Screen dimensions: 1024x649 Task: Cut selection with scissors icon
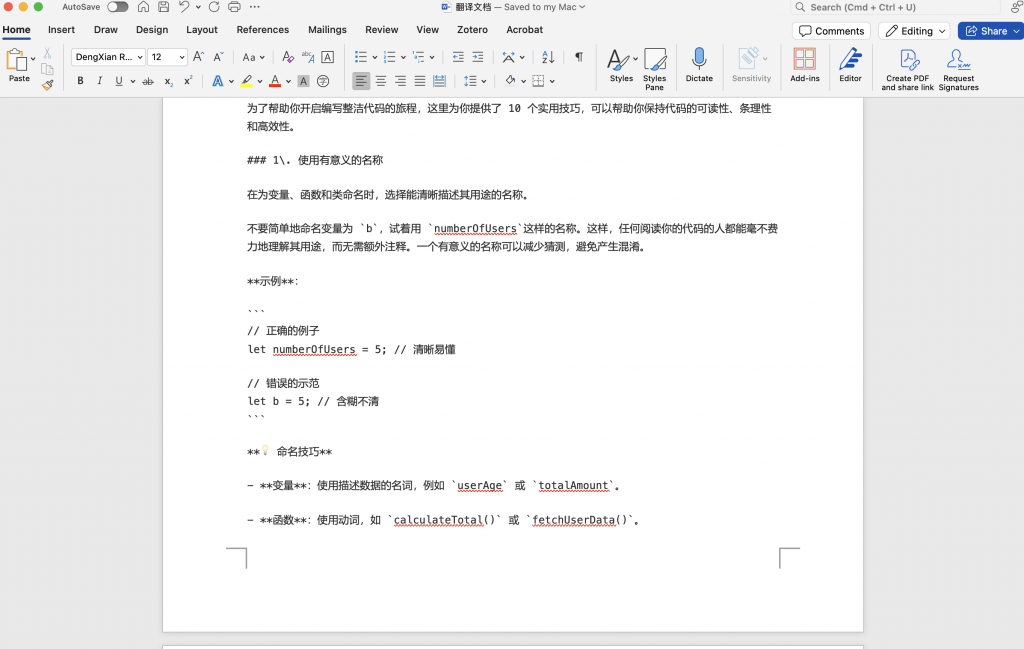point(47,54)
